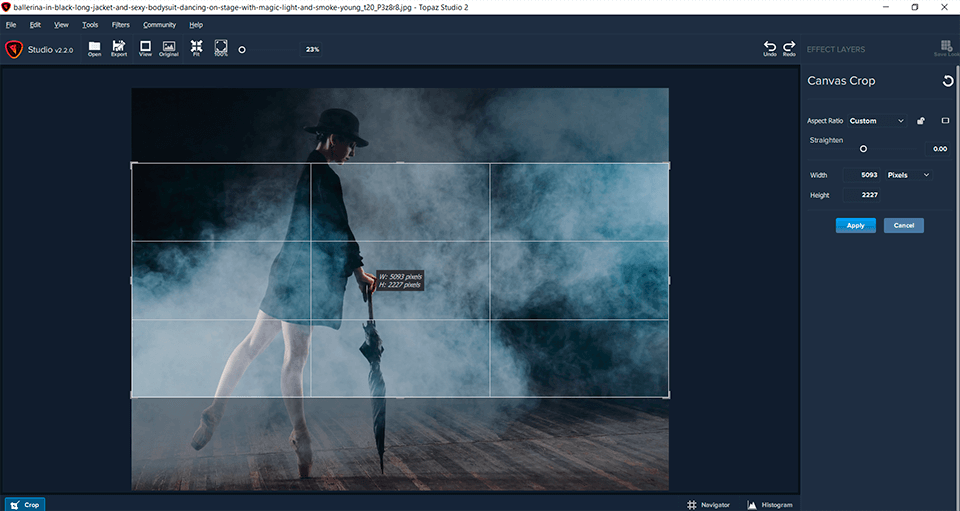This screenshot has height=511, width=960.
Task: Click the Redo arrow
Action: [x=789, y=47]
